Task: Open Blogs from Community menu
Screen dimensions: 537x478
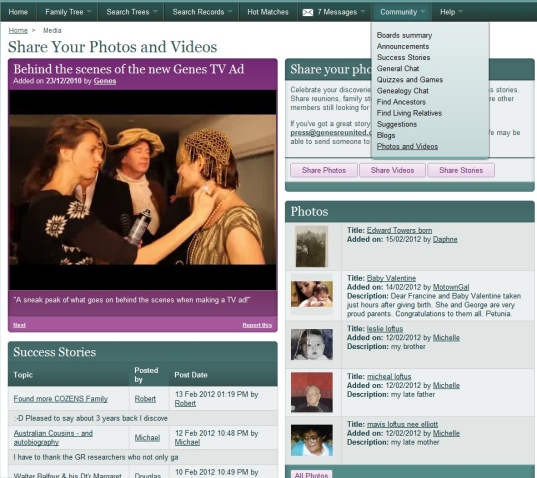Action: click(386, 135)
